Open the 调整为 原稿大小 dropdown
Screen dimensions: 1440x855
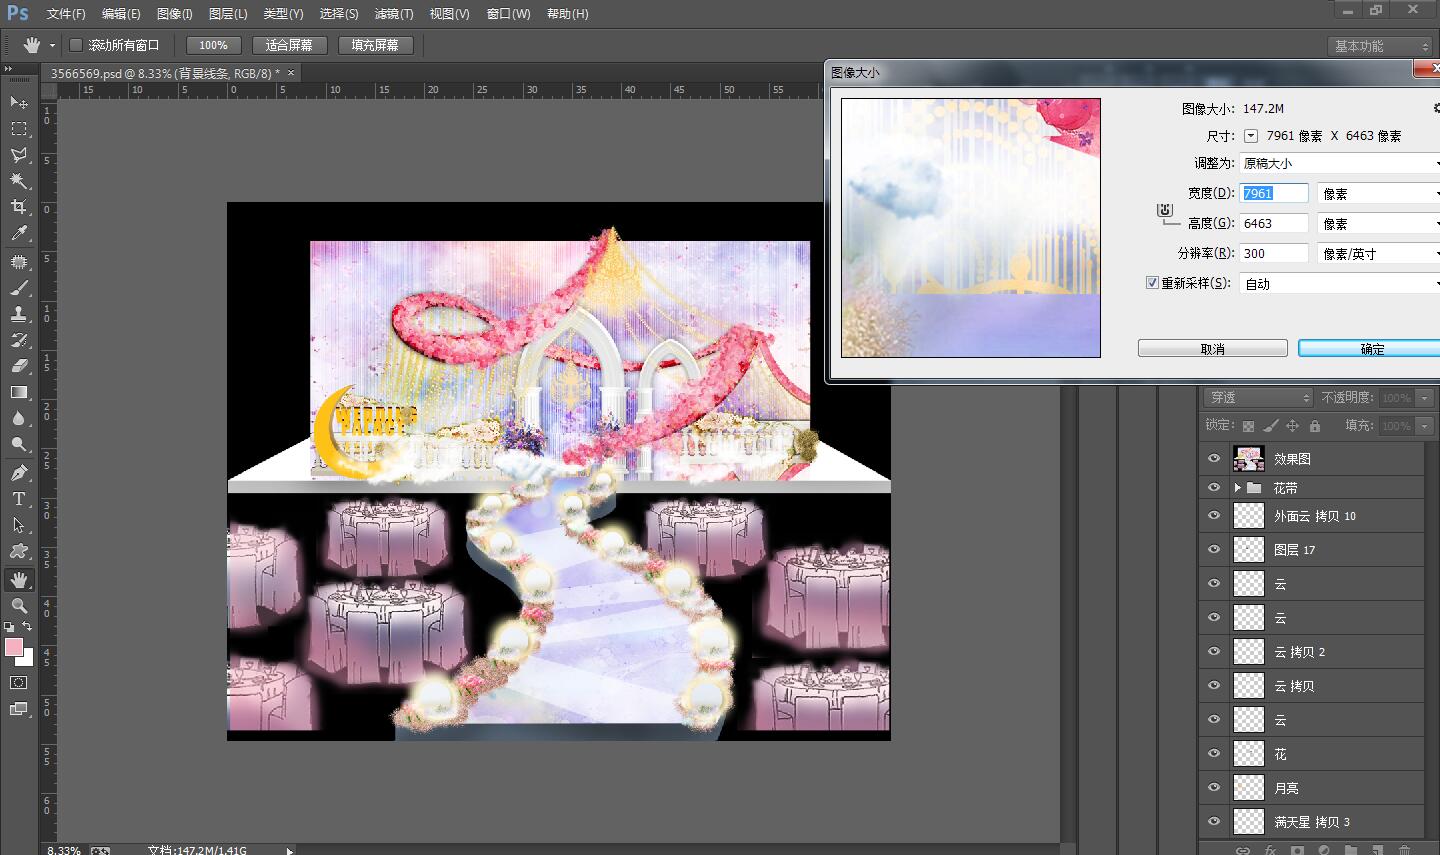1340,163
